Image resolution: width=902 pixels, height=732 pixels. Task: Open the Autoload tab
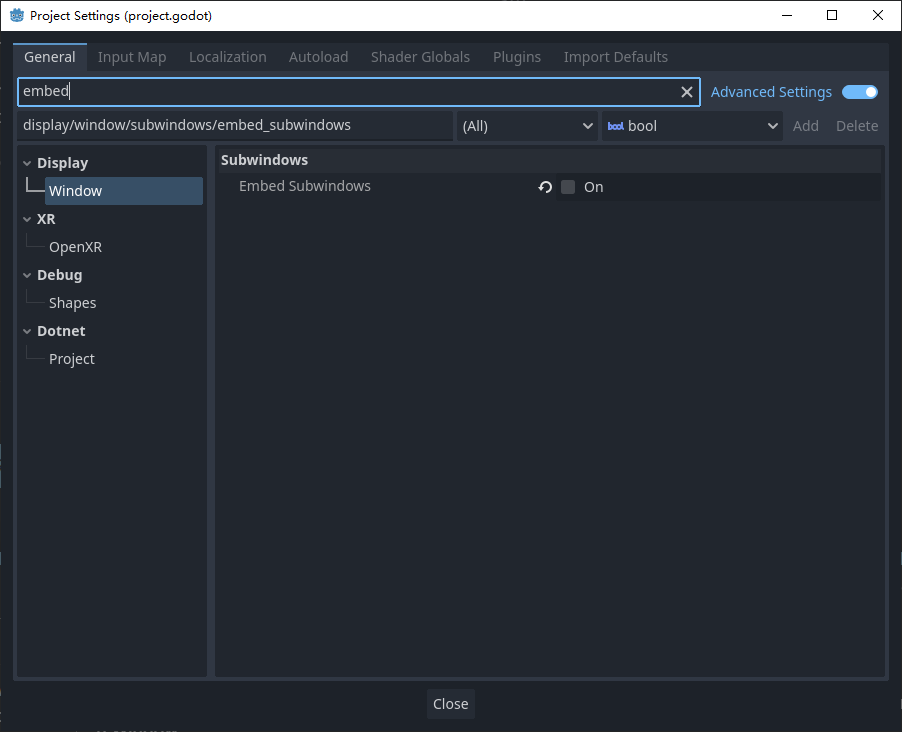point(318,57)
